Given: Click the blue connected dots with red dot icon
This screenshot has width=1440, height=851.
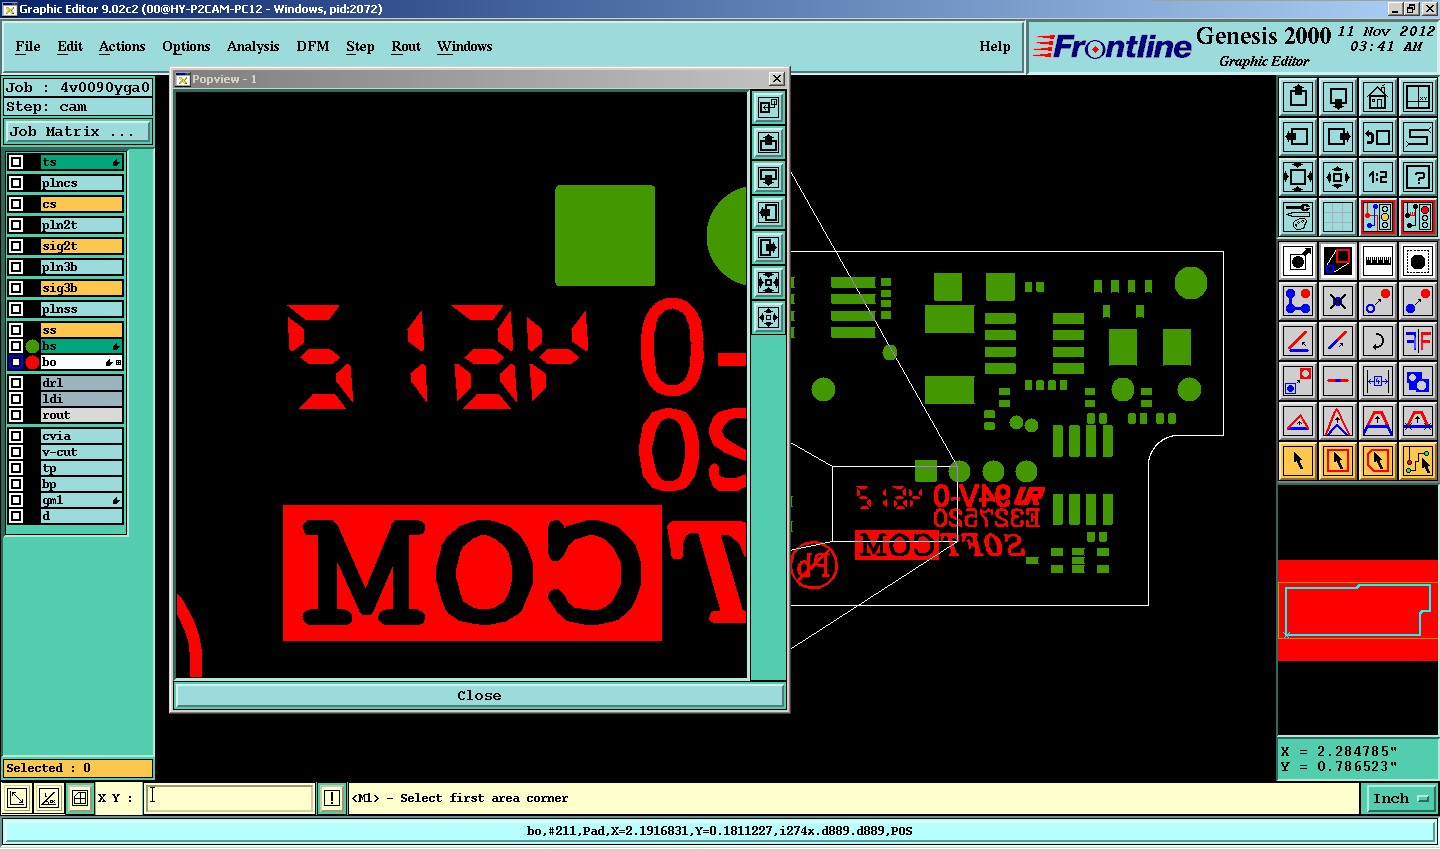Looking at the screenshot, I should [1298, 301].
